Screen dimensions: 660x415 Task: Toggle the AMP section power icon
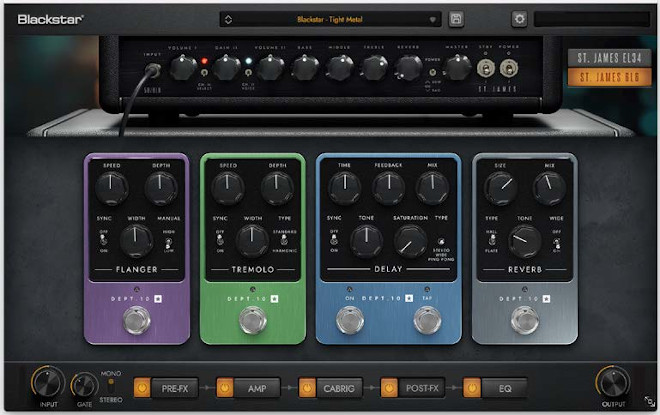pyautogui.click(x=225, y=385)
